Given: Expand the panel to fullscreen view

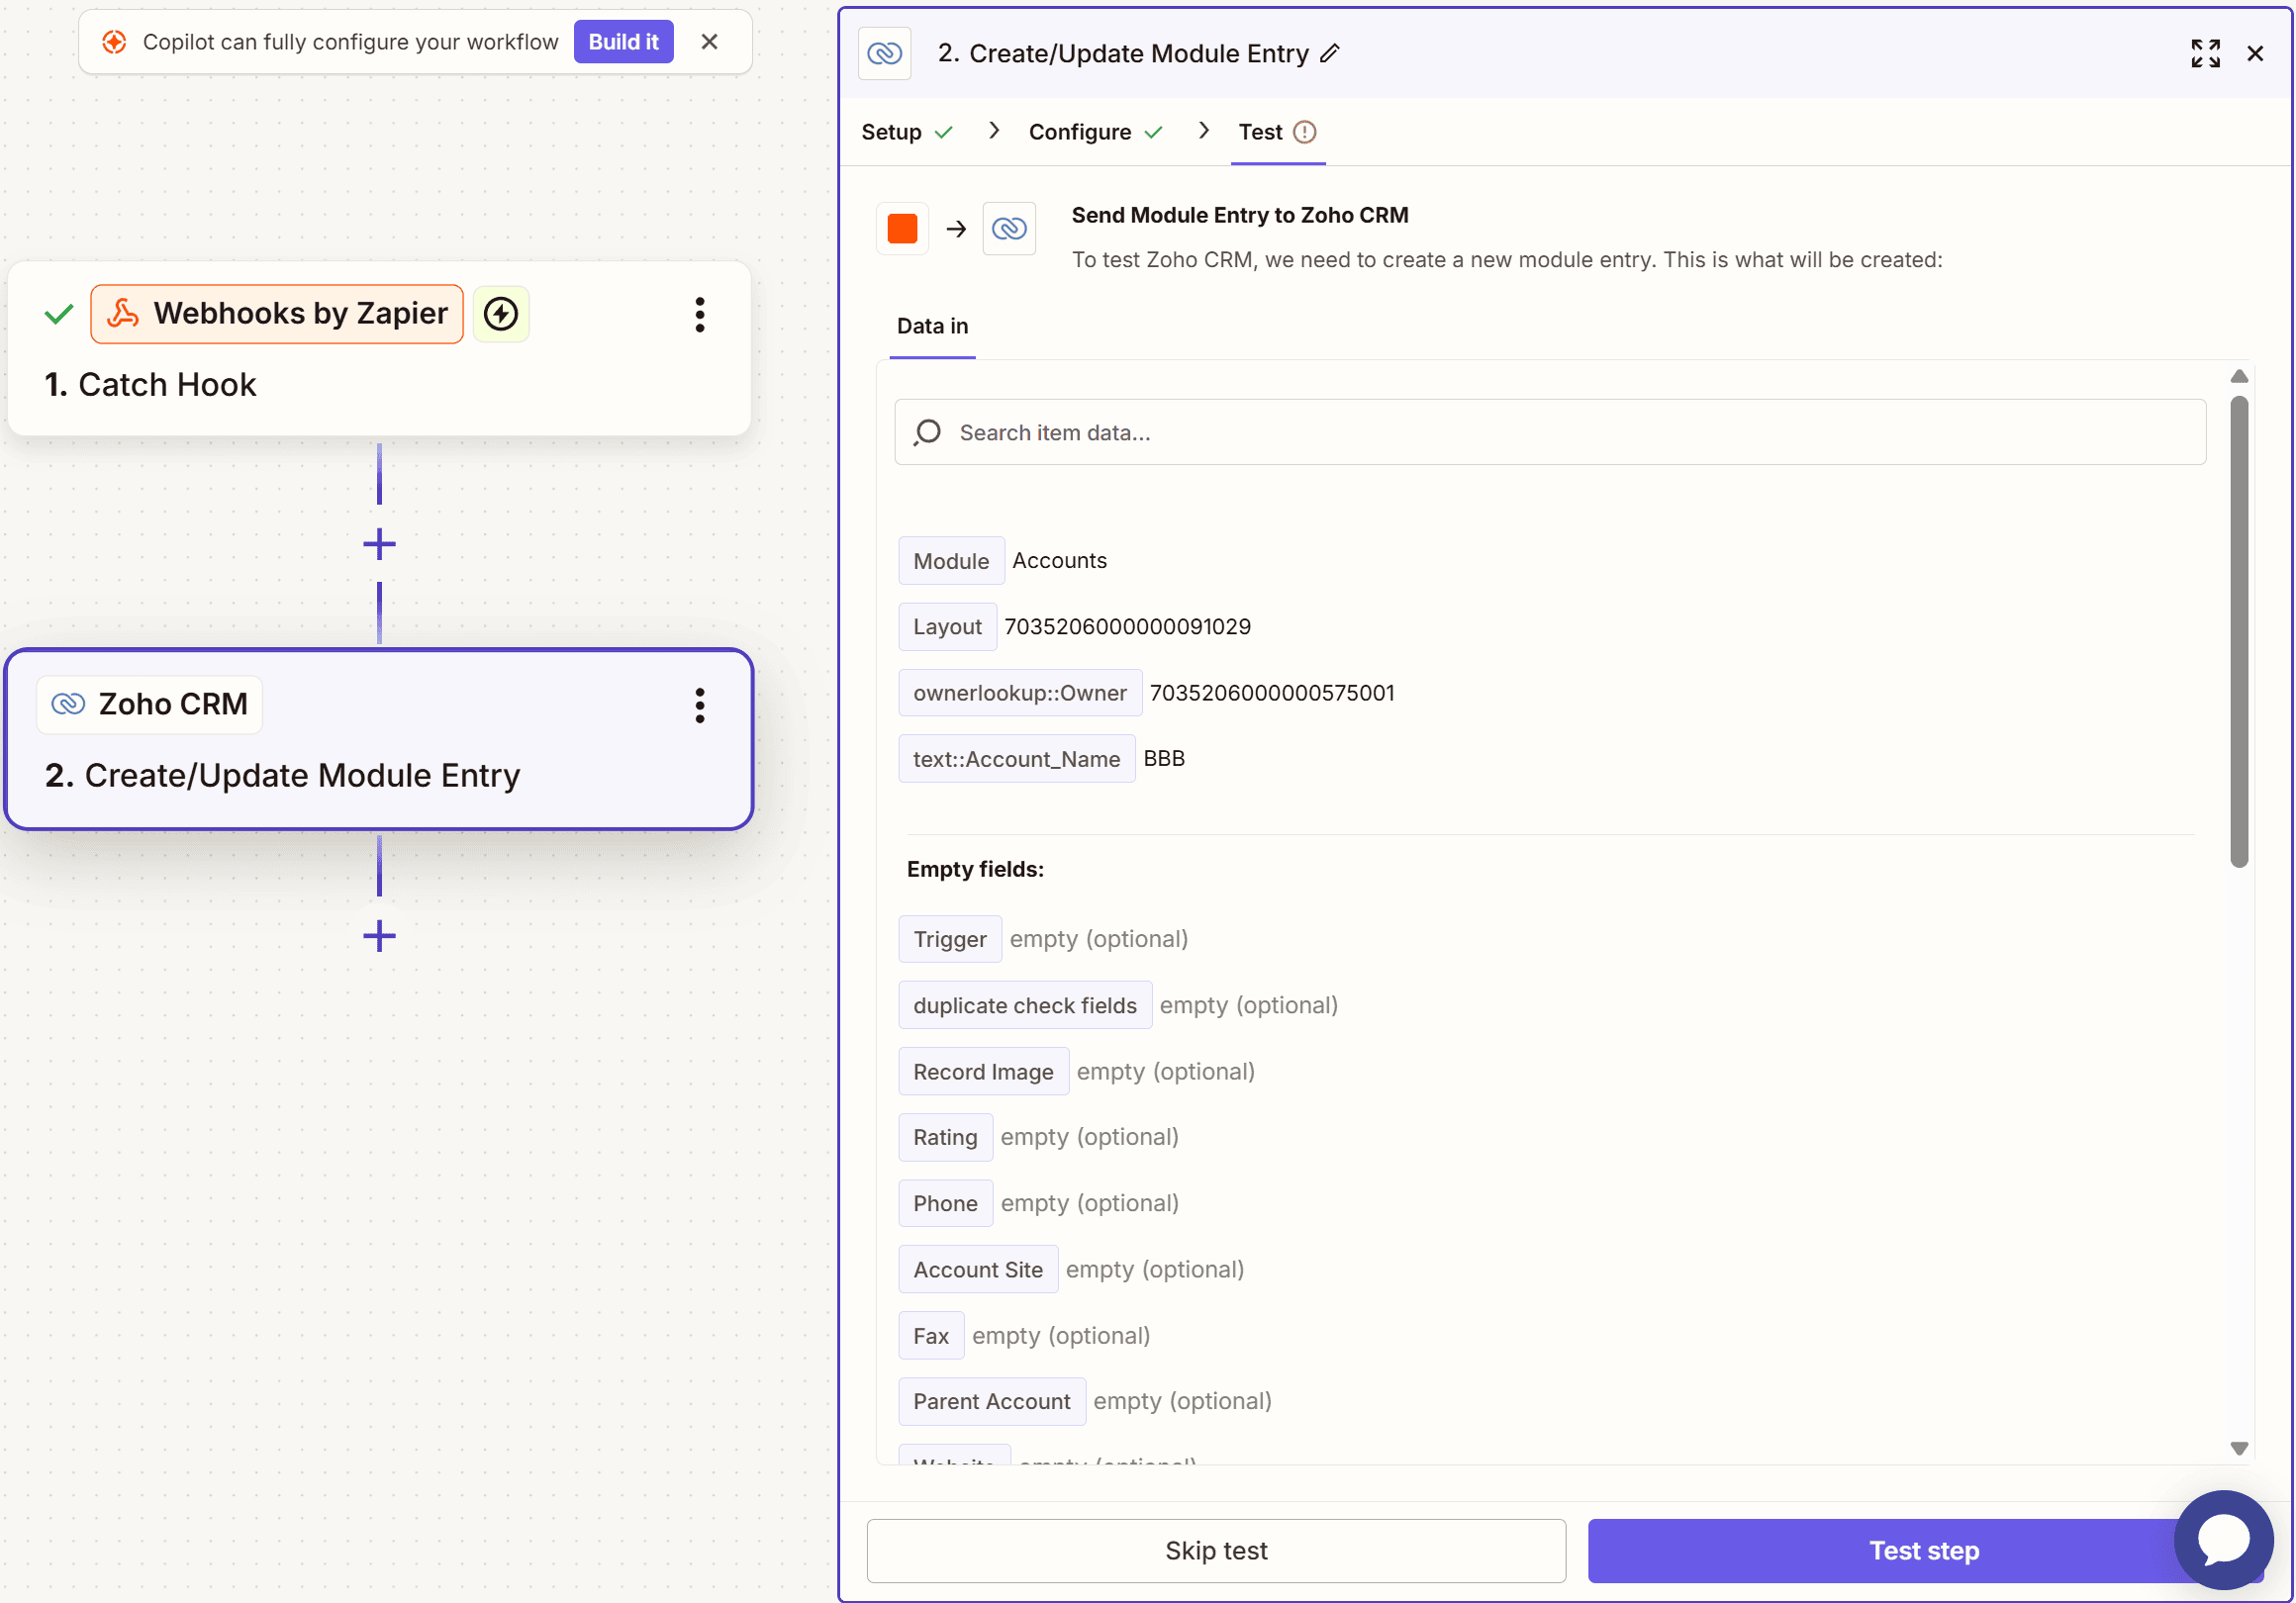Looking at the screenshot, I should pos(2204,54).
